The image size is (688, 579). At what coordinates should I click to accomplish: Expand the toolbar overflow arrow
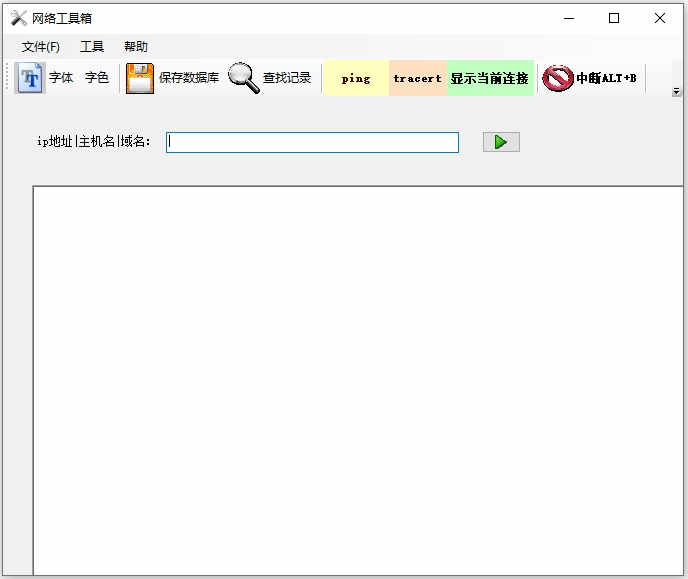click(676, 91)
